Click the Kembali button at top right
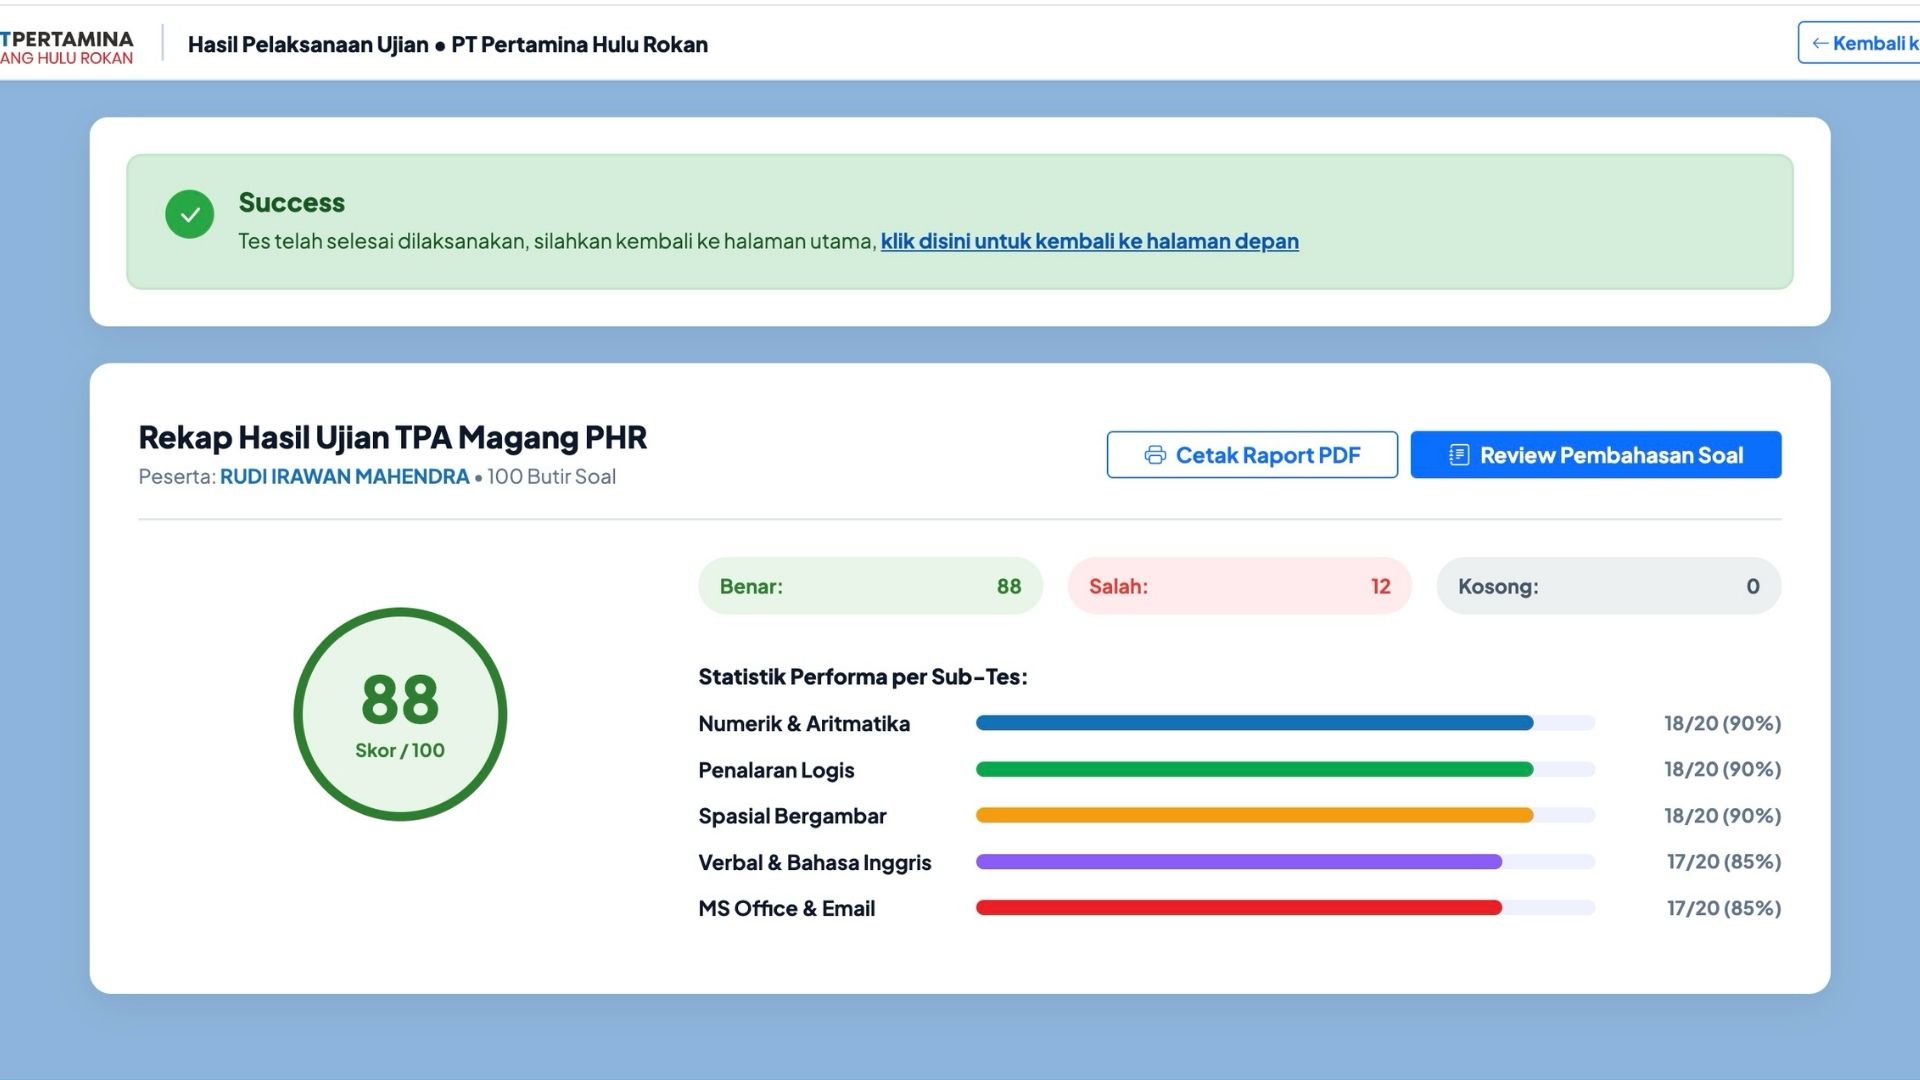This screenshot has width=1920, height=1080. click(x=1859, y=43)
